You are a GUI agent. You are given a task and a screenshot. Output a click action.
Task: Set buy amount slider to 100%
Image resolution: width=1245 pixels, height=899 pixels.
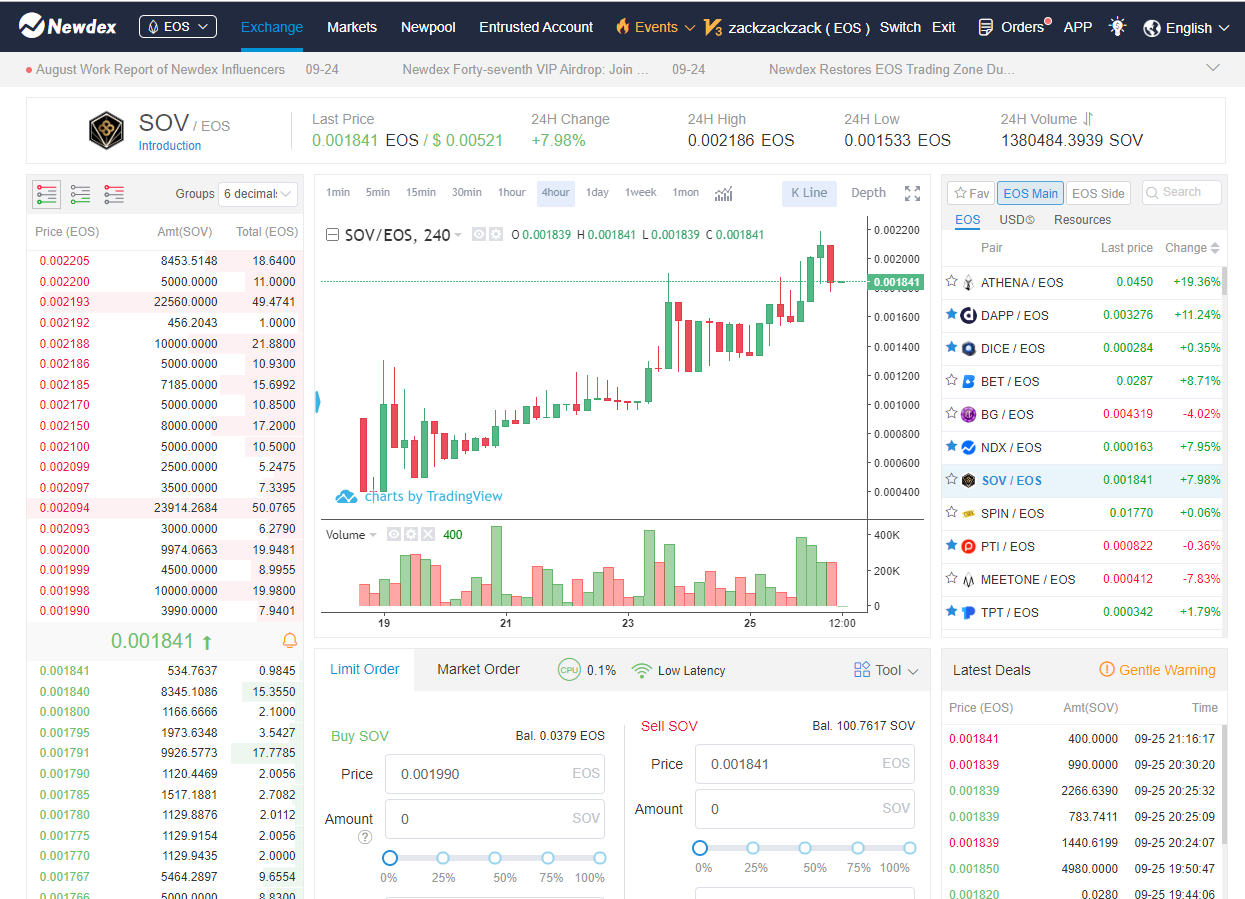(600, 858)
